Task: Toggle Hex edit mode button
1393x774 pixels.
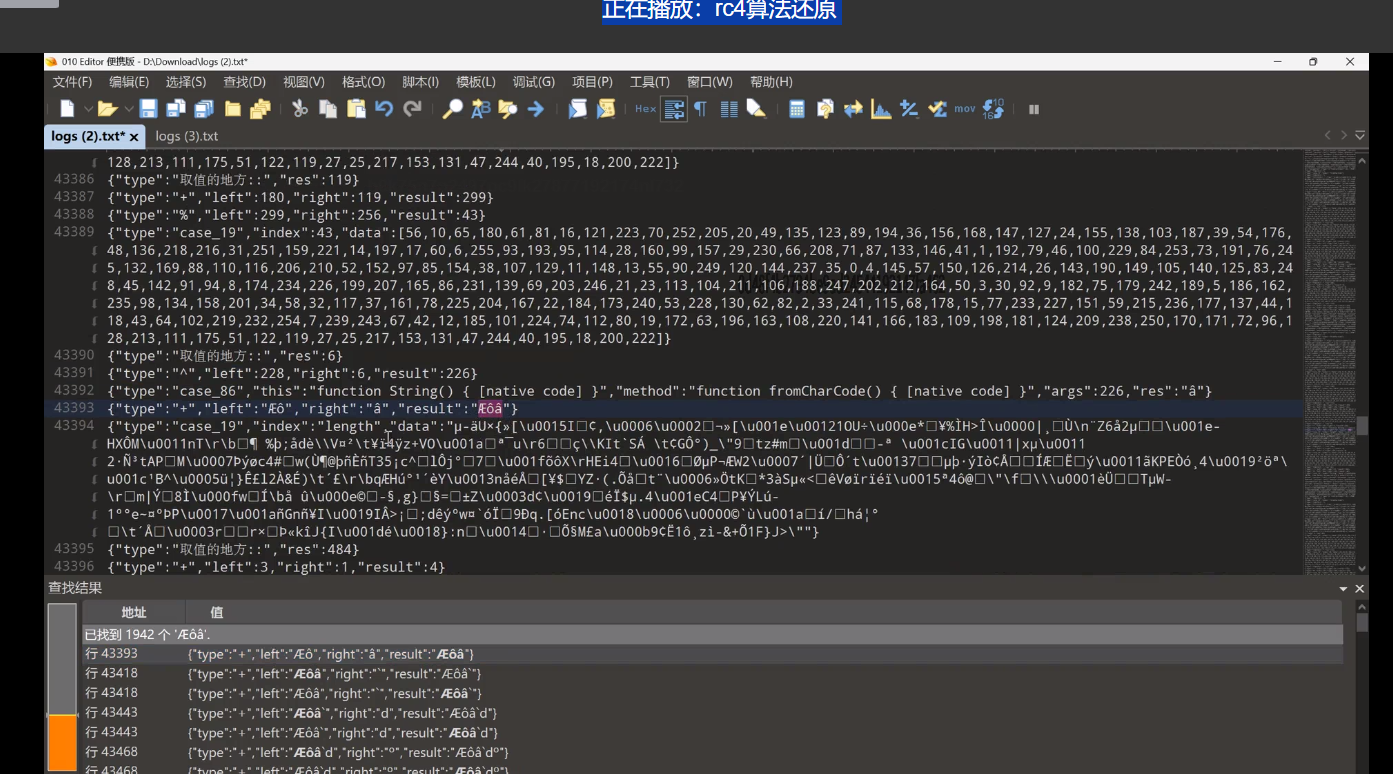Action: [x=646, y=109]
